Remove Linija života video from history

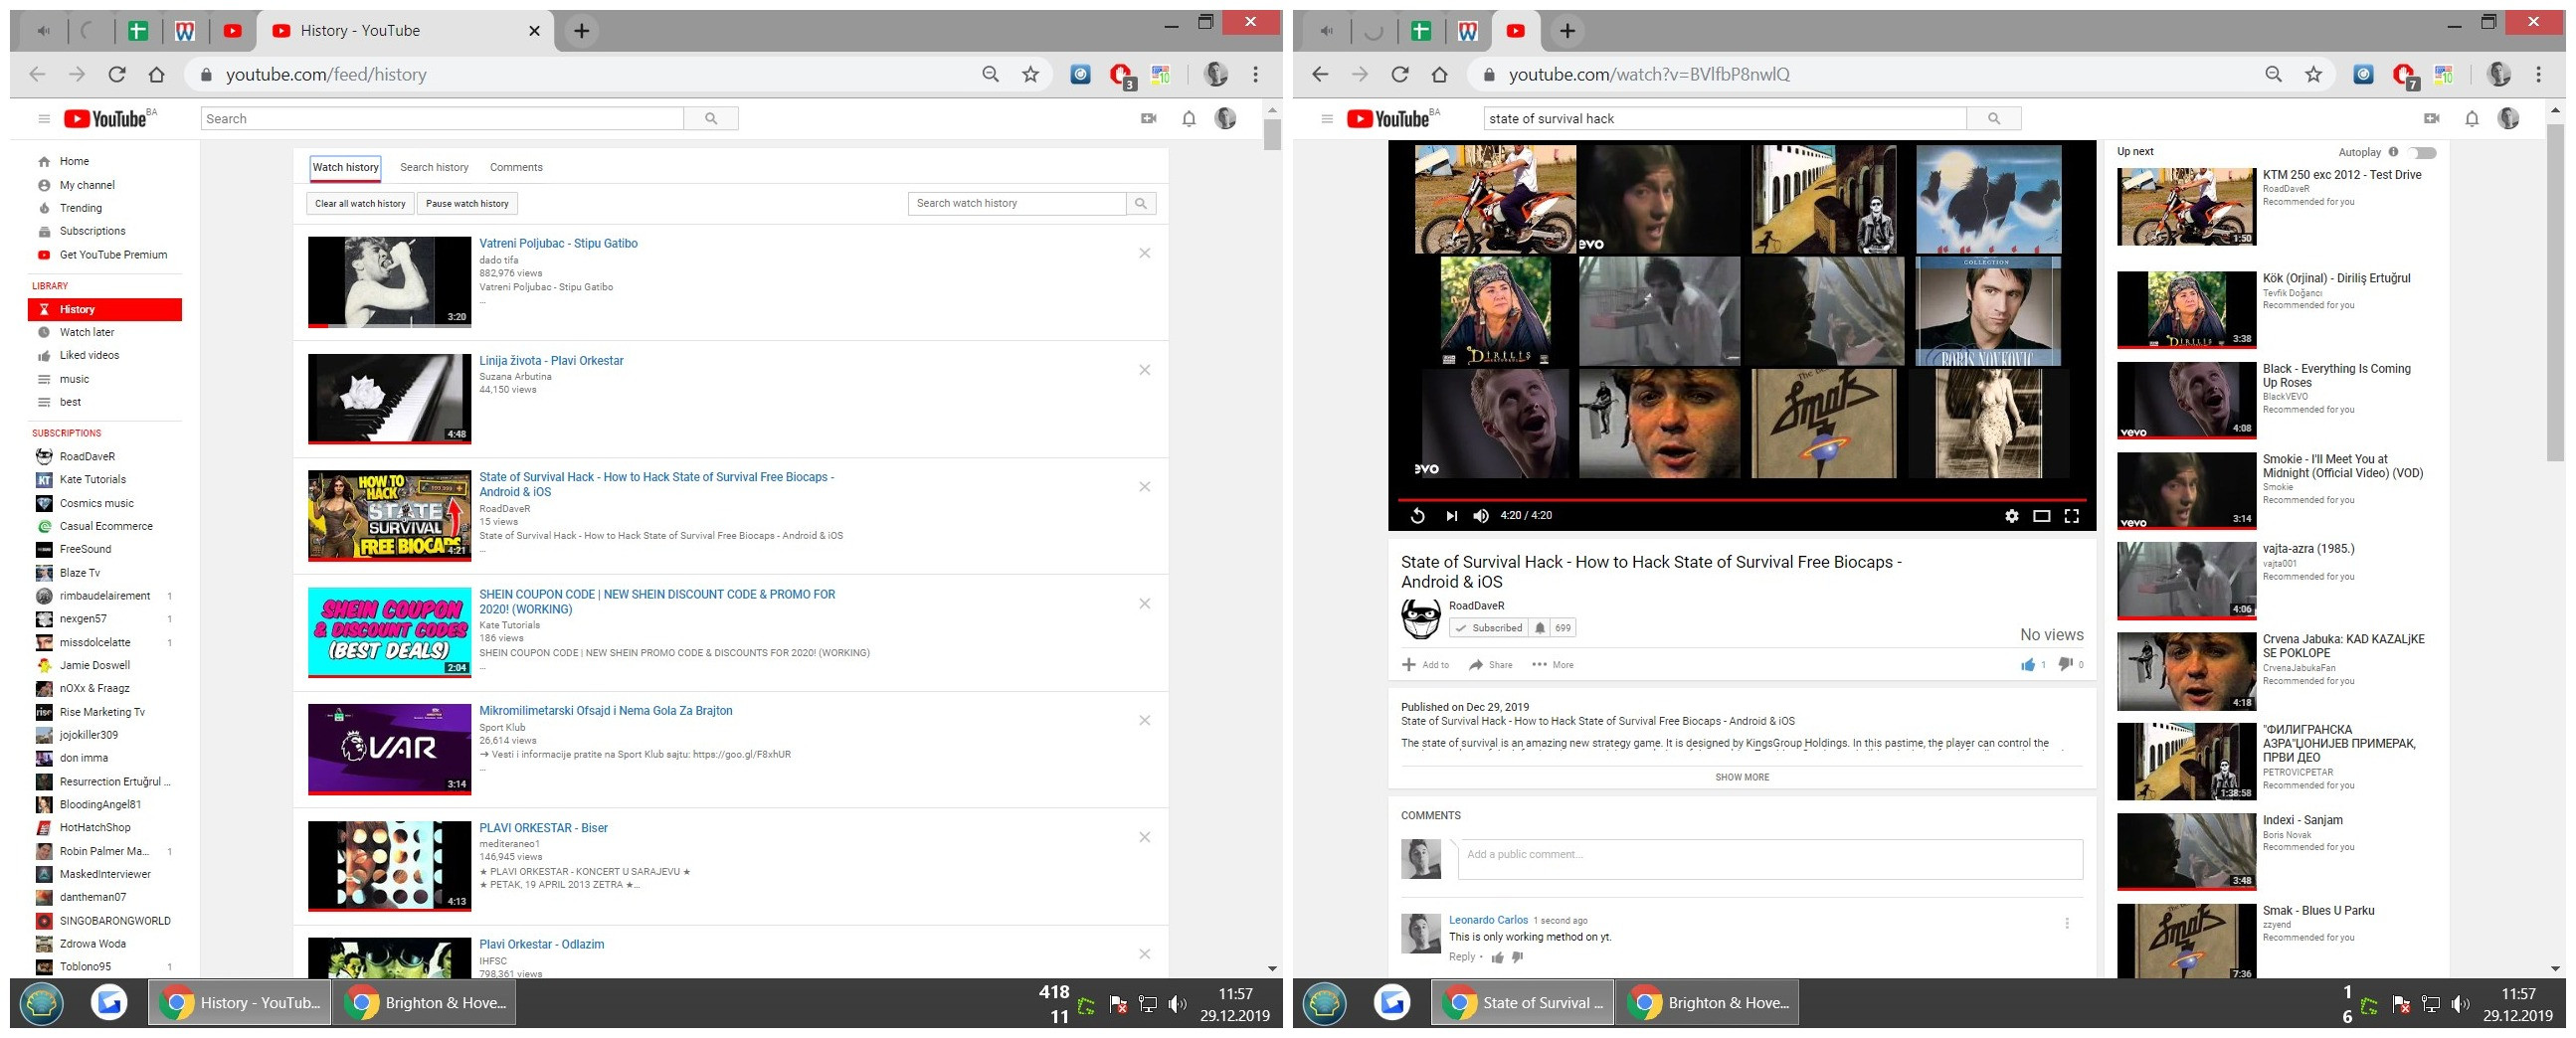tap(1144, 370)
